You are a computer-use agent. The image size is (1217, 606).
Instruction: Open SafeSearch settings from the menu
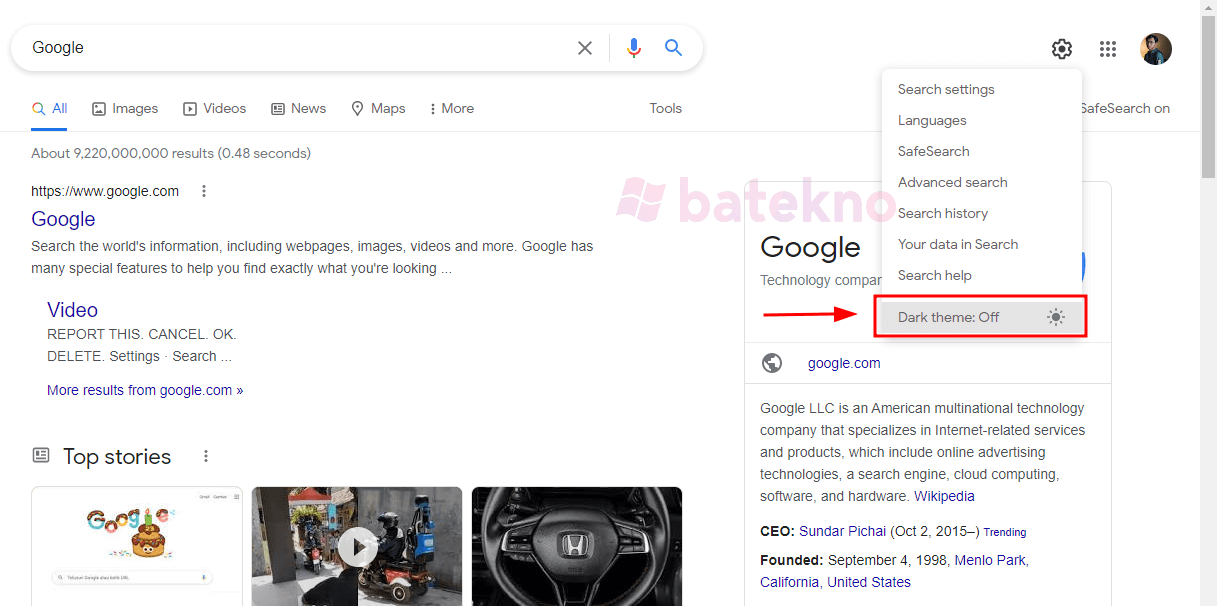click(x=933, y=151)
